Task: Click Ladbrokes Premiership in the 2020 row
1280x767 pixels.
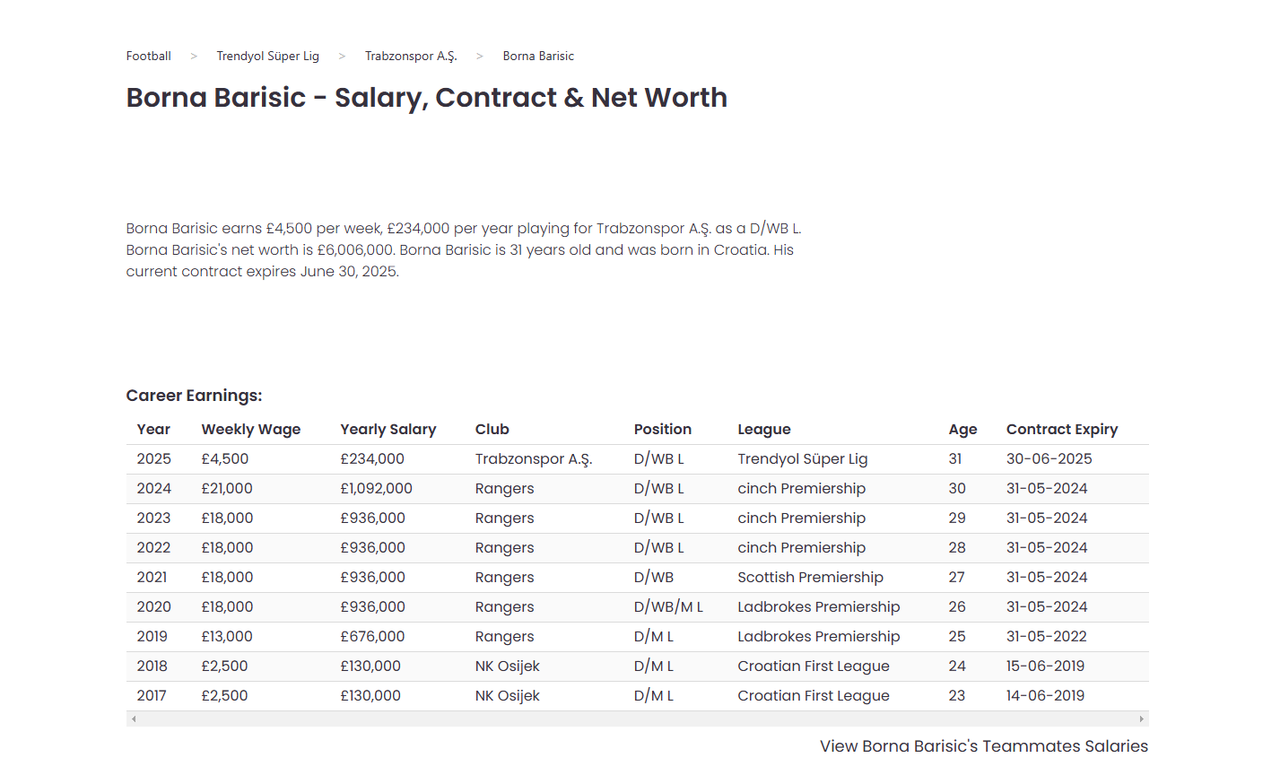Action: tap(819, 607)
